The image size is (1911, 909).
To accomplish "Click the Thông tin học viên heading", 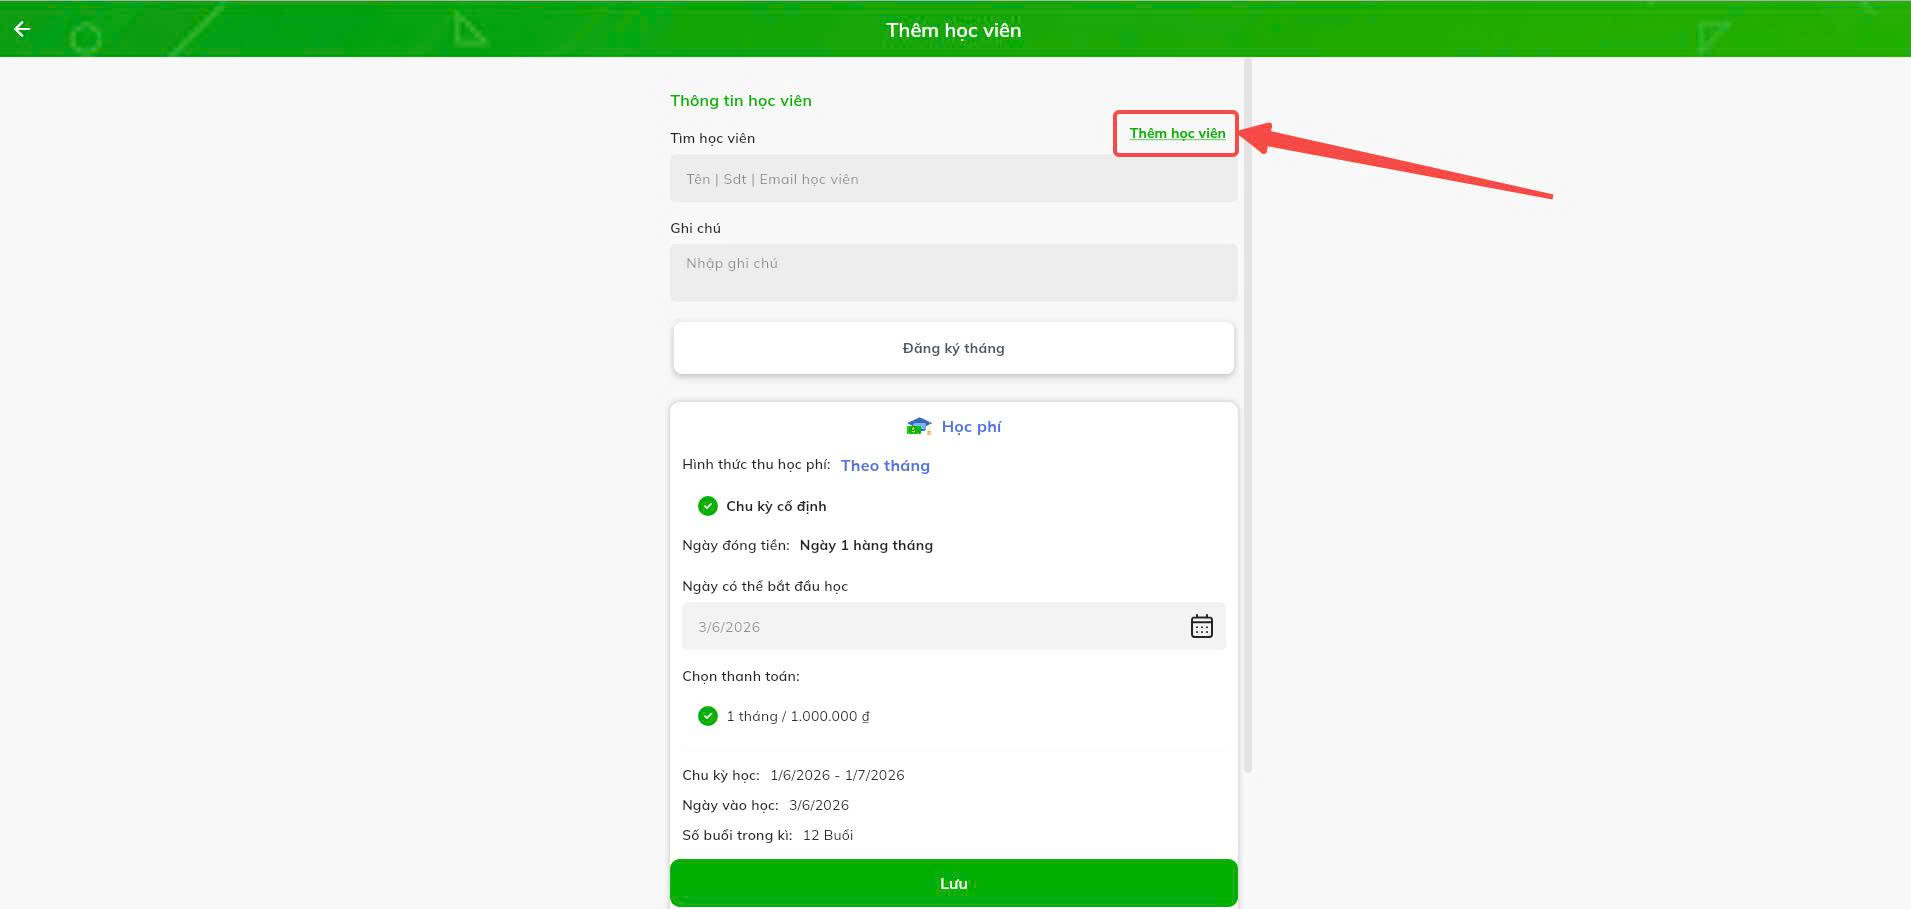I will (741, 100).
